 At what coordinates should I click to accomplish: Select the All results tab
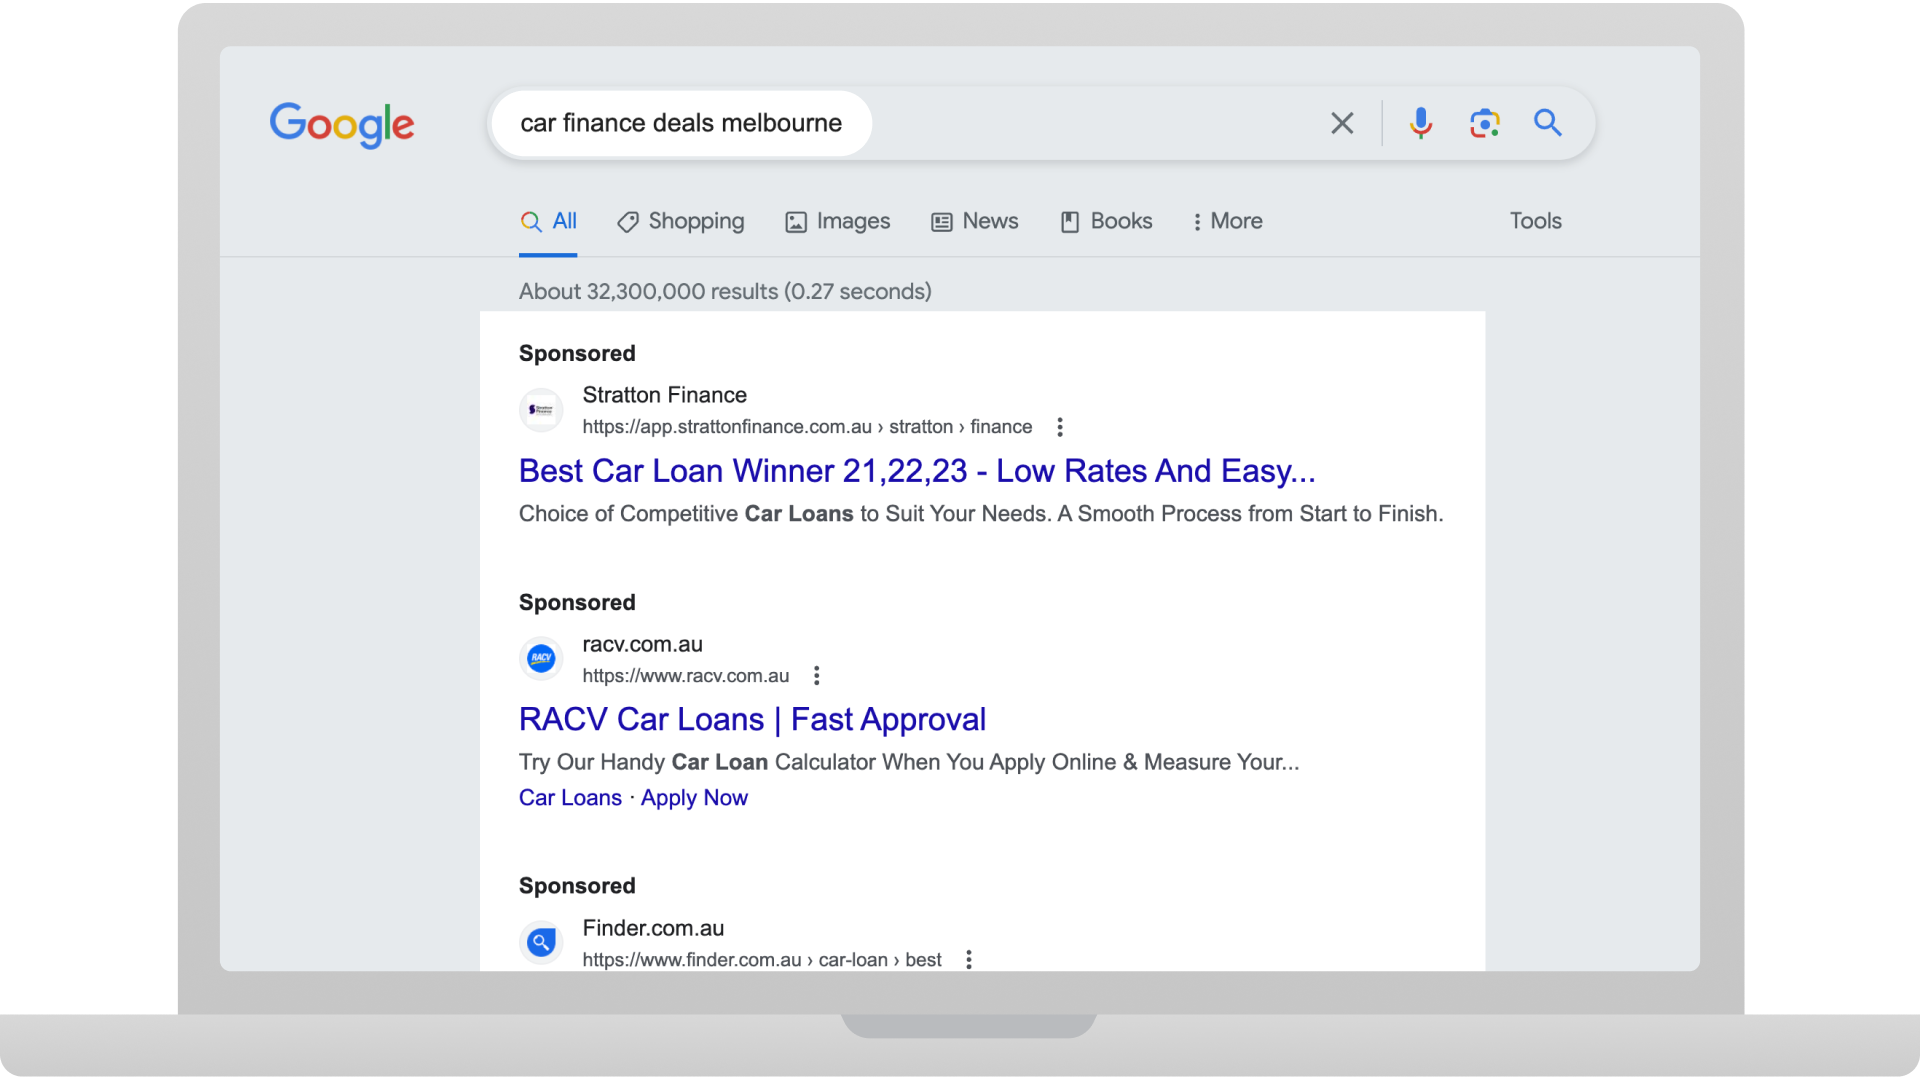click(x=548, y=221)
